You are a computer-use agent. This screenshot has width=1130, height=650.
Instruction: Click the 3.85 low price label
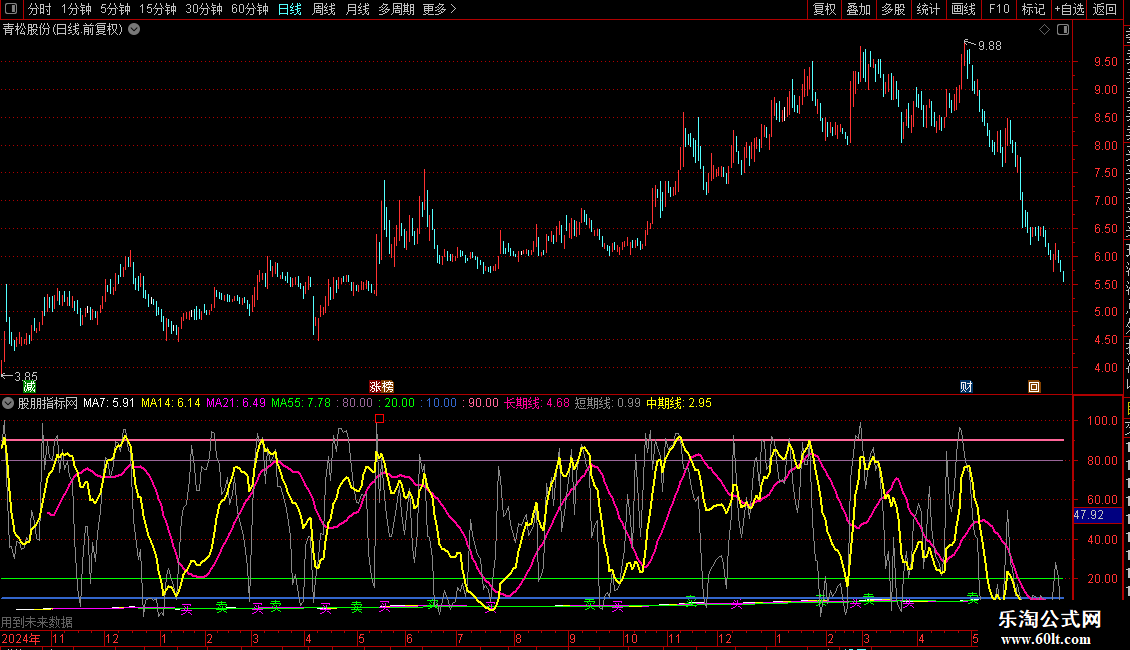click(x=26, y=376)
